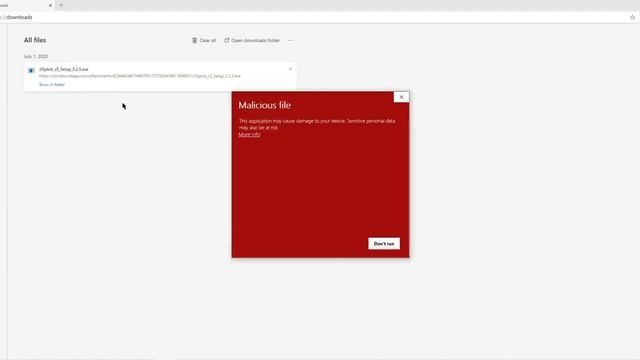Remove the Setup exe download entry
This screenshot has width=640, height=360.
tap(290, 69)
